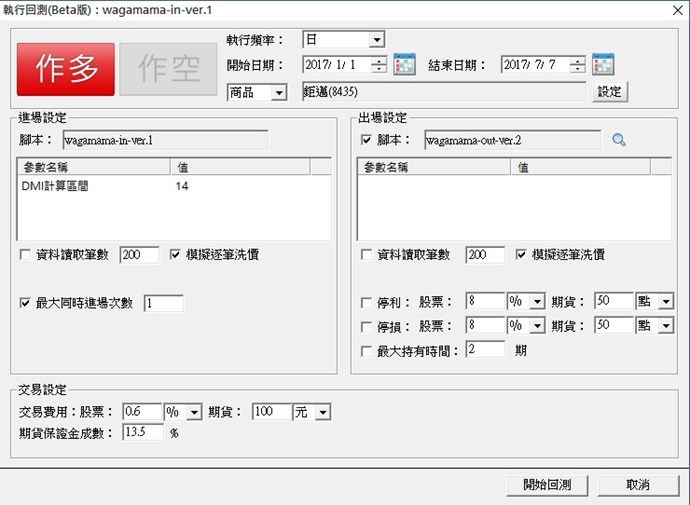
Task: Click the 設定 button next to product
Action: click(610, 93)
